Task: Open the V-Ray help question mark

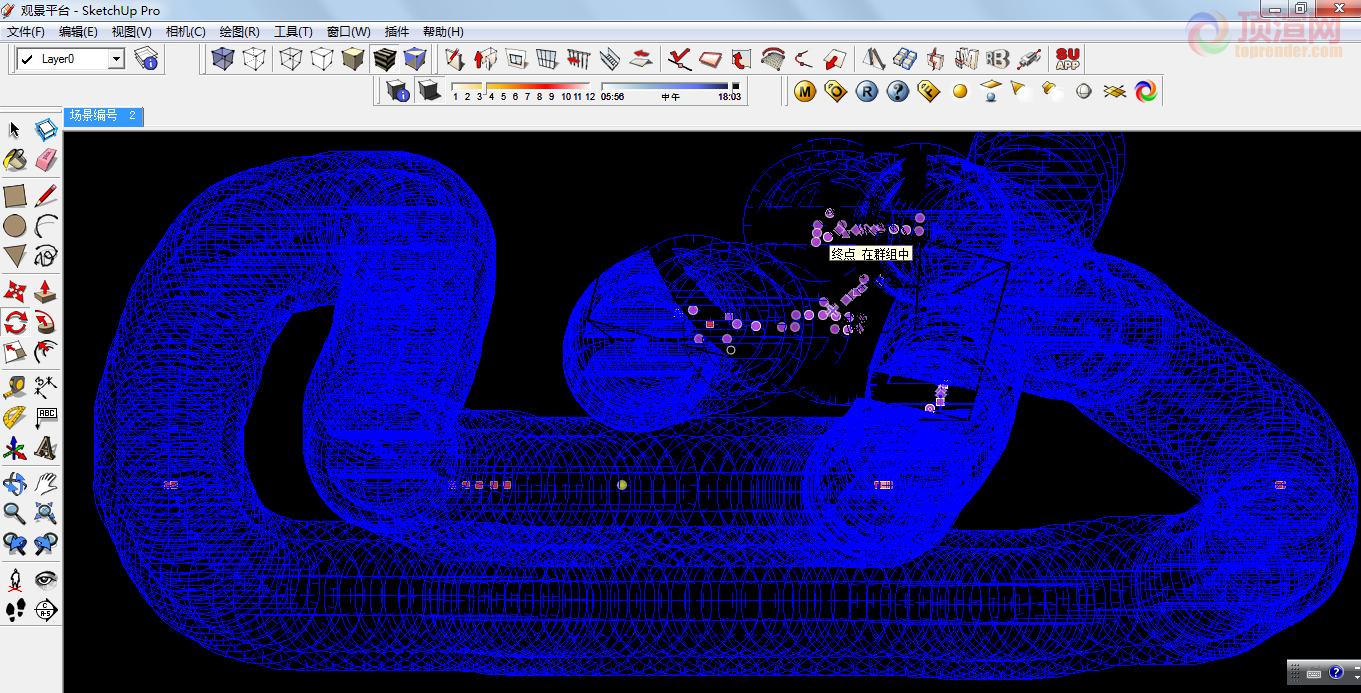Action: pyautogui.click(x=898, y=91)
